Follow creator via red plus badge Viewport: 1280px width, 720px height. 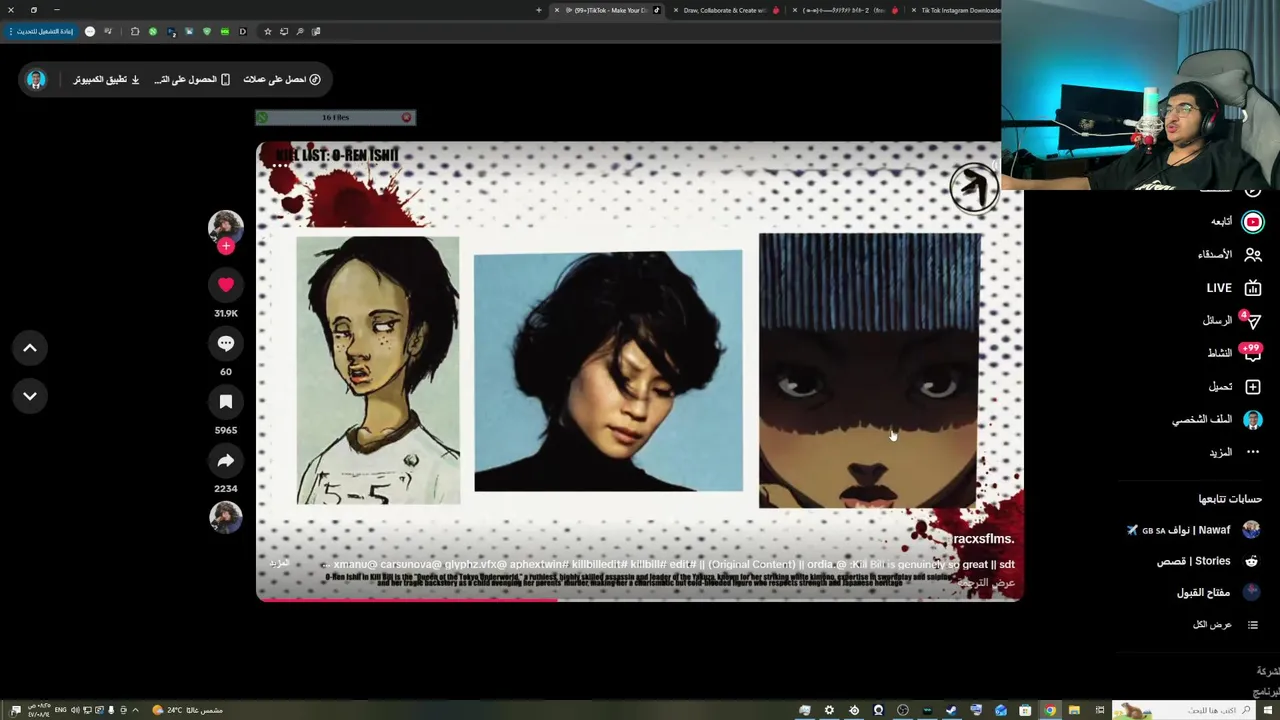point(226,246)
